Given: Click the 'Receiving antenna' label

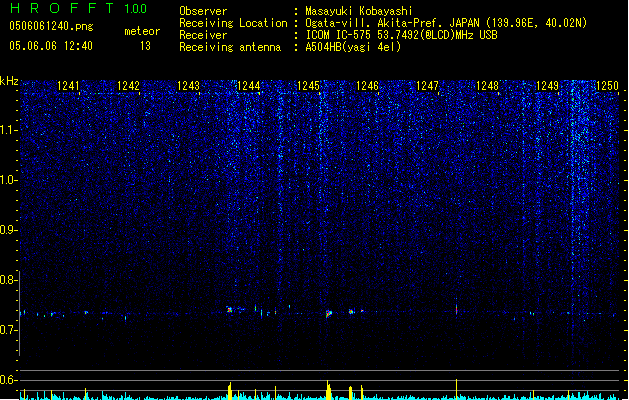Looking at the screenshot, I should click(x=230, y=47).
